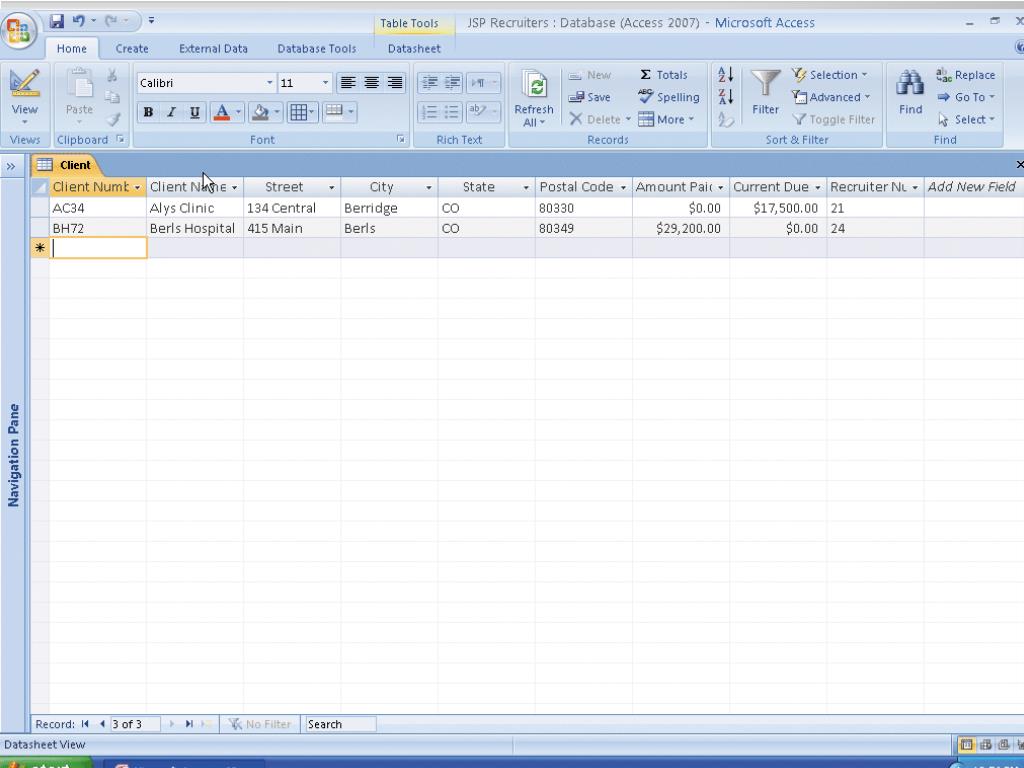Switch to the External Data ribbon tab
1024x768 pixels.
(213, 48)
